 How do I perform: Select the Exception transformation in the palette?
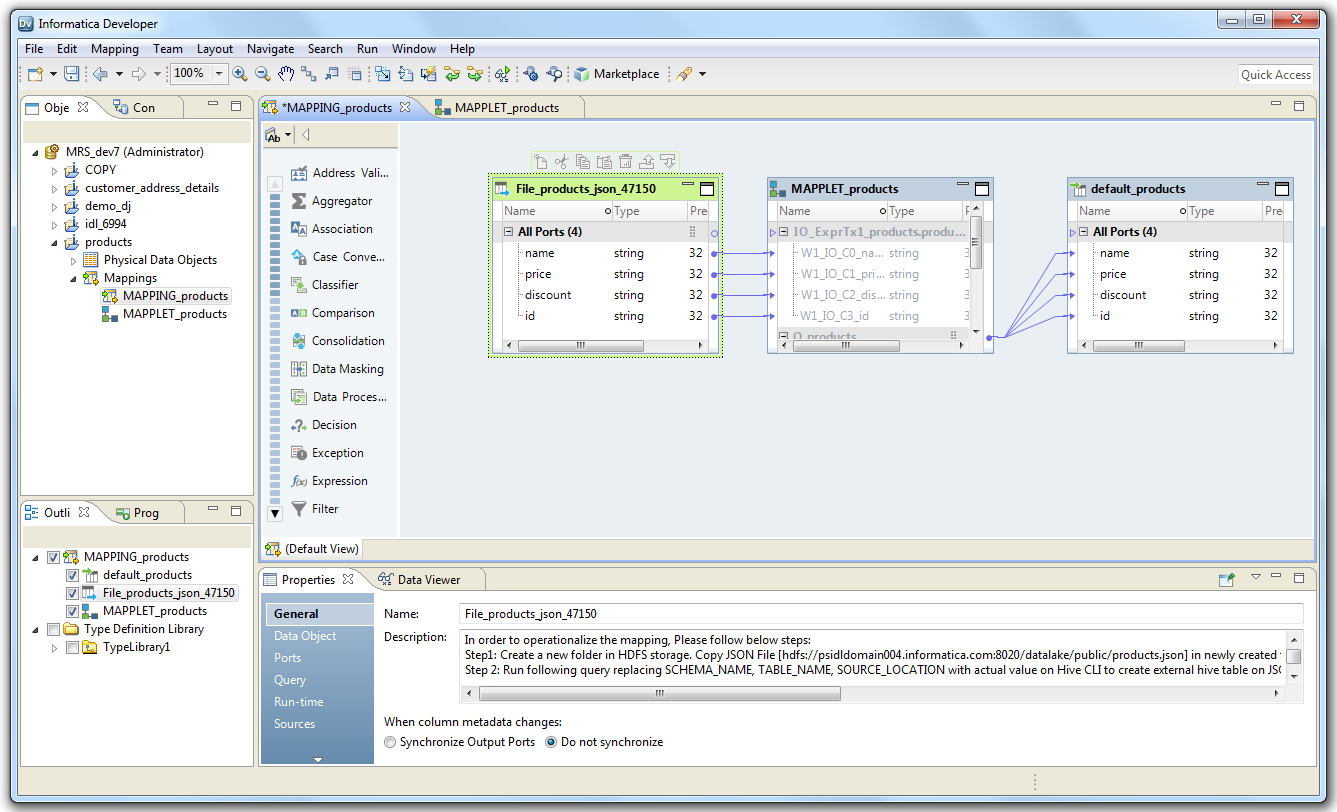(327, 453)
